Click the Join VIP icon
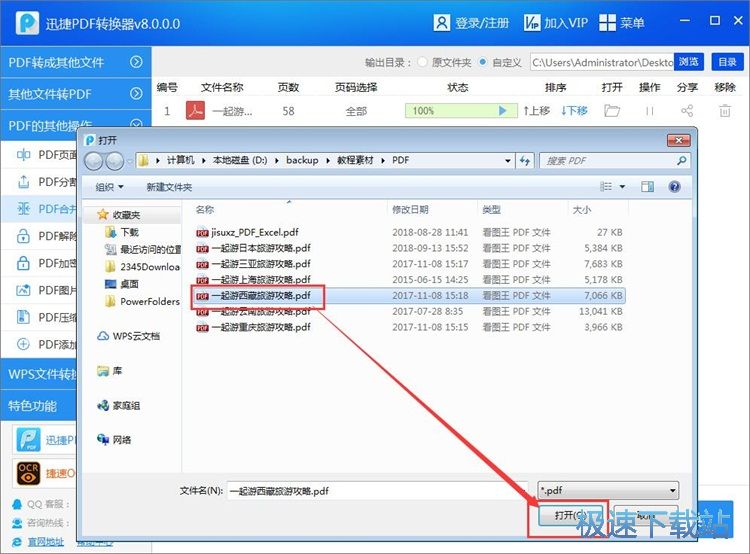Viewport: 750px width, 554px height. coord(531,22)
